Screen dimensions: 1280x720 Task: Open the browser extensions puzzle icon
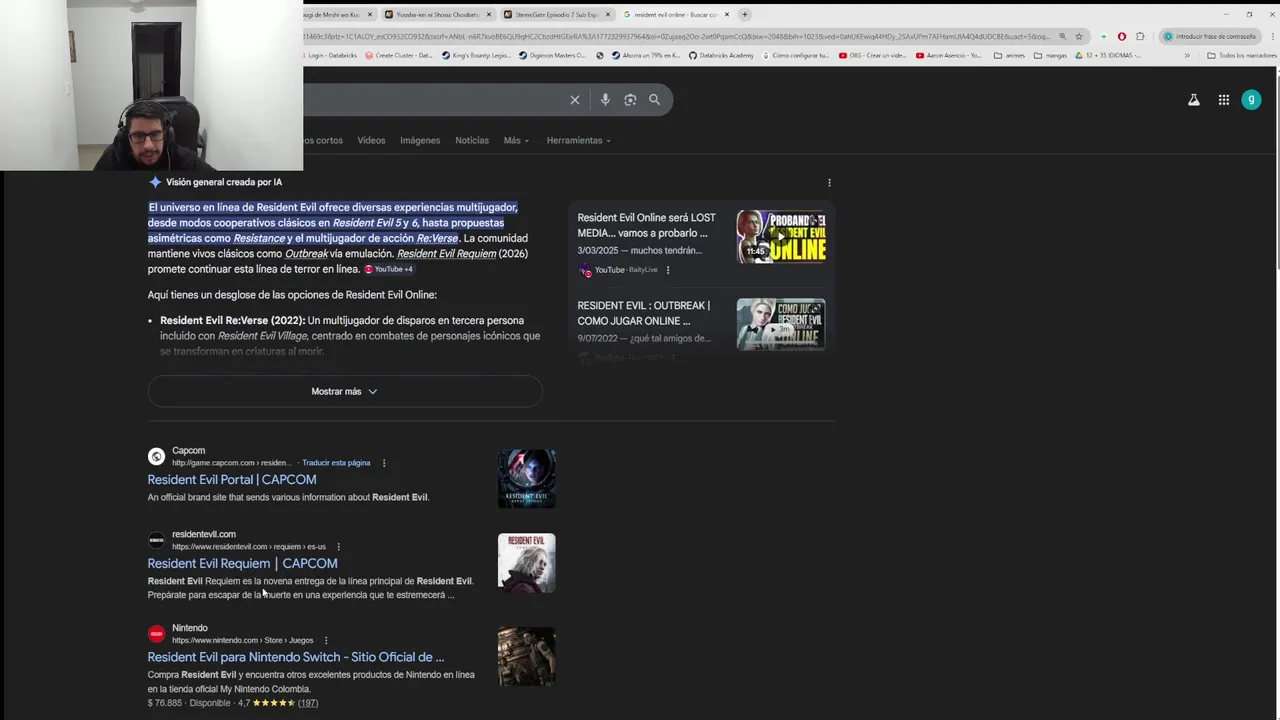tap(1140, 37)
